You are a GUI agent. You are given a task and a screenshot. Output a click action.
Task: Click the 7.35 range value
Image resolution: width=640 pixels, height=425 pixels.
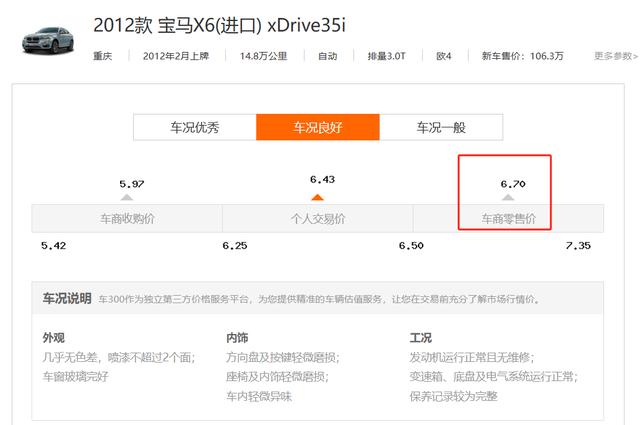tap(578, 246)
